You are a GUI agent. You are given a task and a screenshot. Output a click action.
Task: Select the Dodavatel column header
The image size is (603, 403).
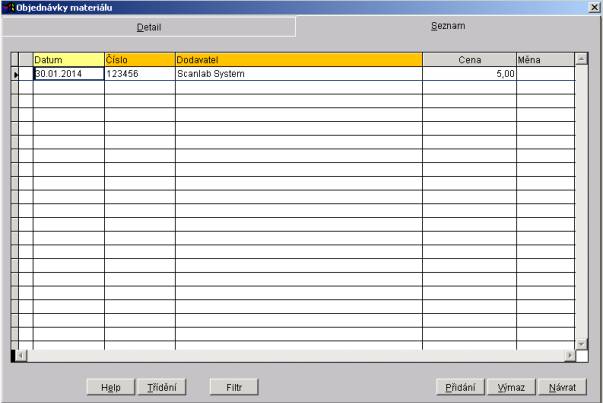tap(298, 60)
